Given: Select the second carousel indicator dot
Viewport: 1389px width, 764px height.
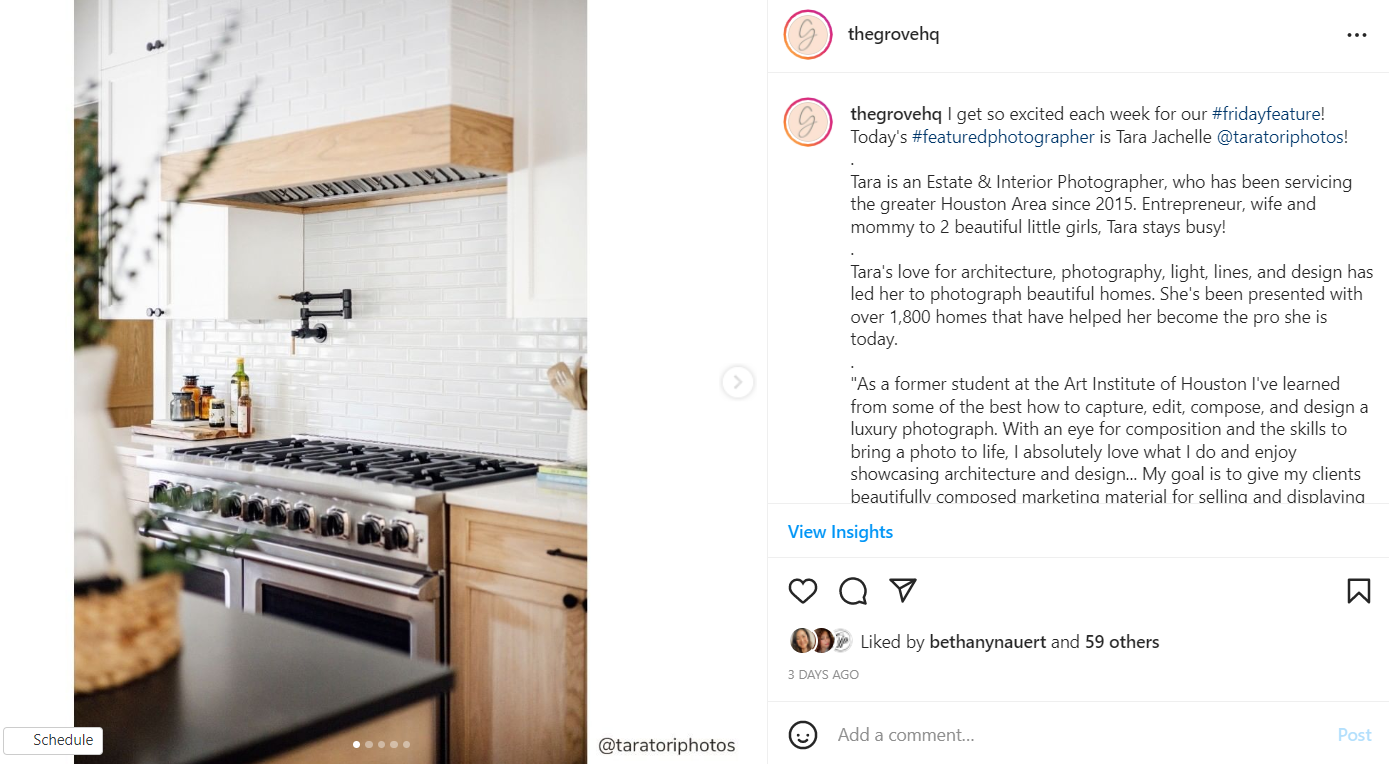Looking at the screenshot, I should click(x=369, y=744).
